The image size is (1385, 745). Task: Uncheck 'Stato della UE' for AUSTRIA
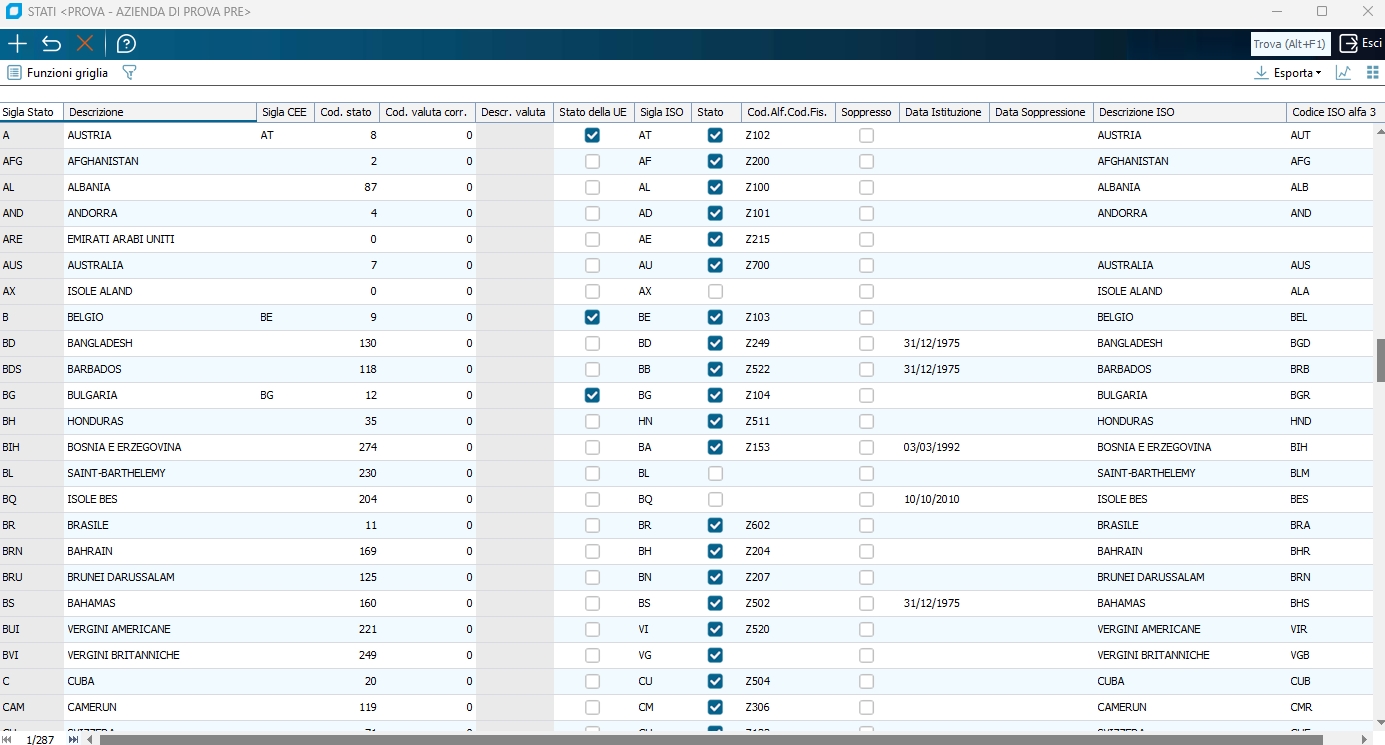[592, 135]
